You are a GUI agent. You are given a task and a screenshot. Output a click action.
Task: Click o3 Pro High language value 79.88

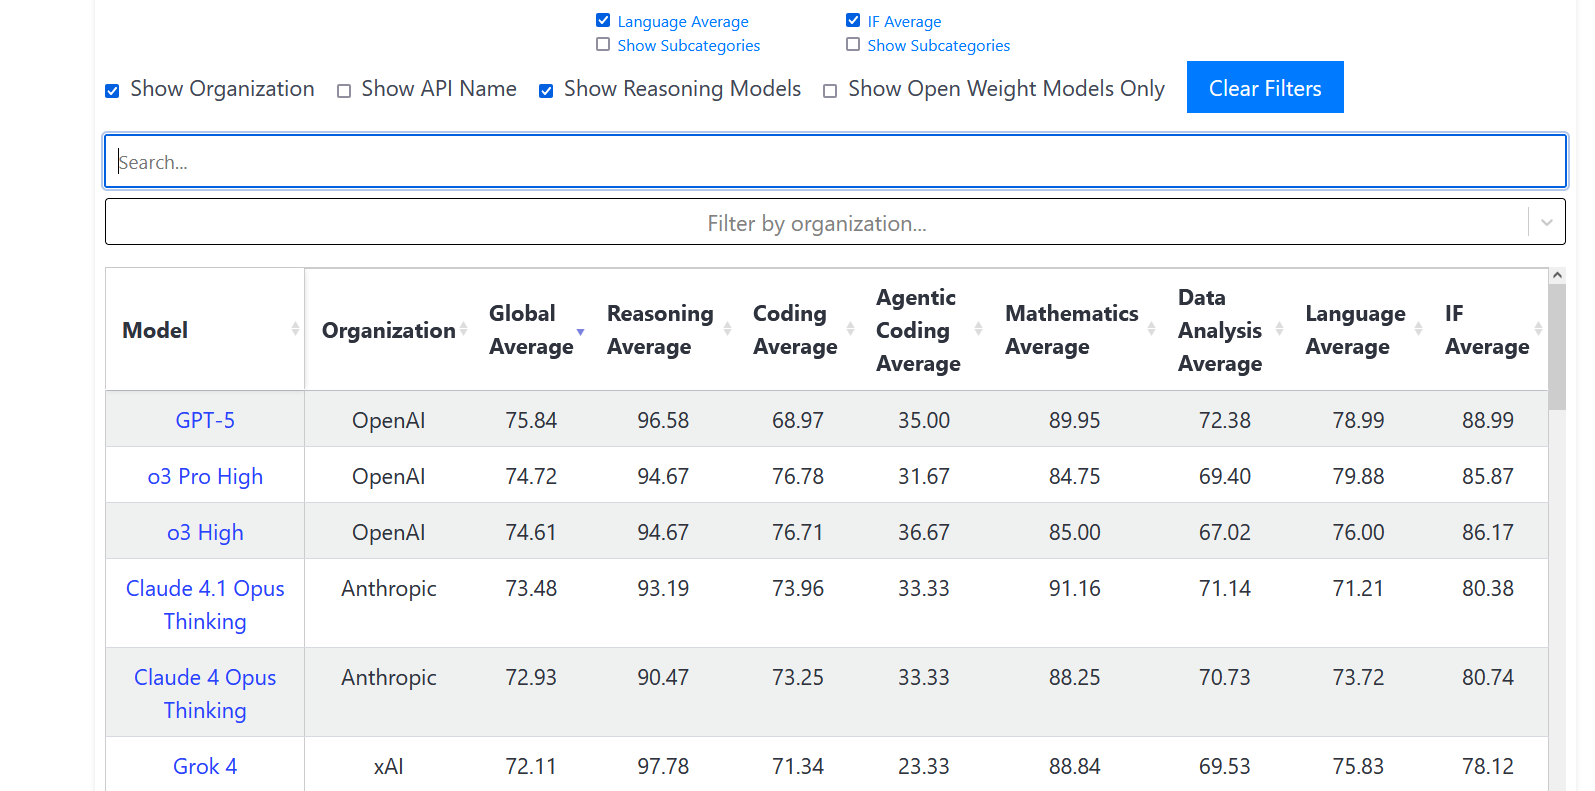click(x=1358, y=476)
